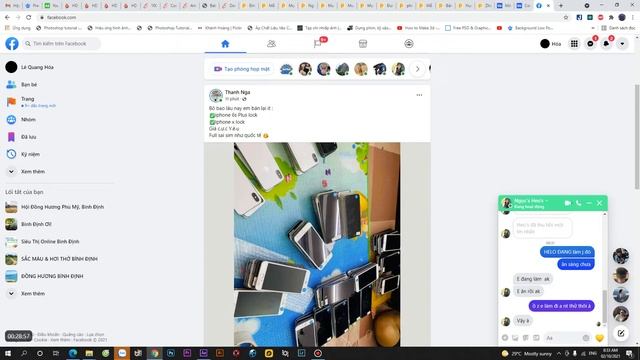The width and height of the screenshot is (640, 360).
Task: Reload the page in Chrome
Action: pyautogui.click(x=28, y=18)
